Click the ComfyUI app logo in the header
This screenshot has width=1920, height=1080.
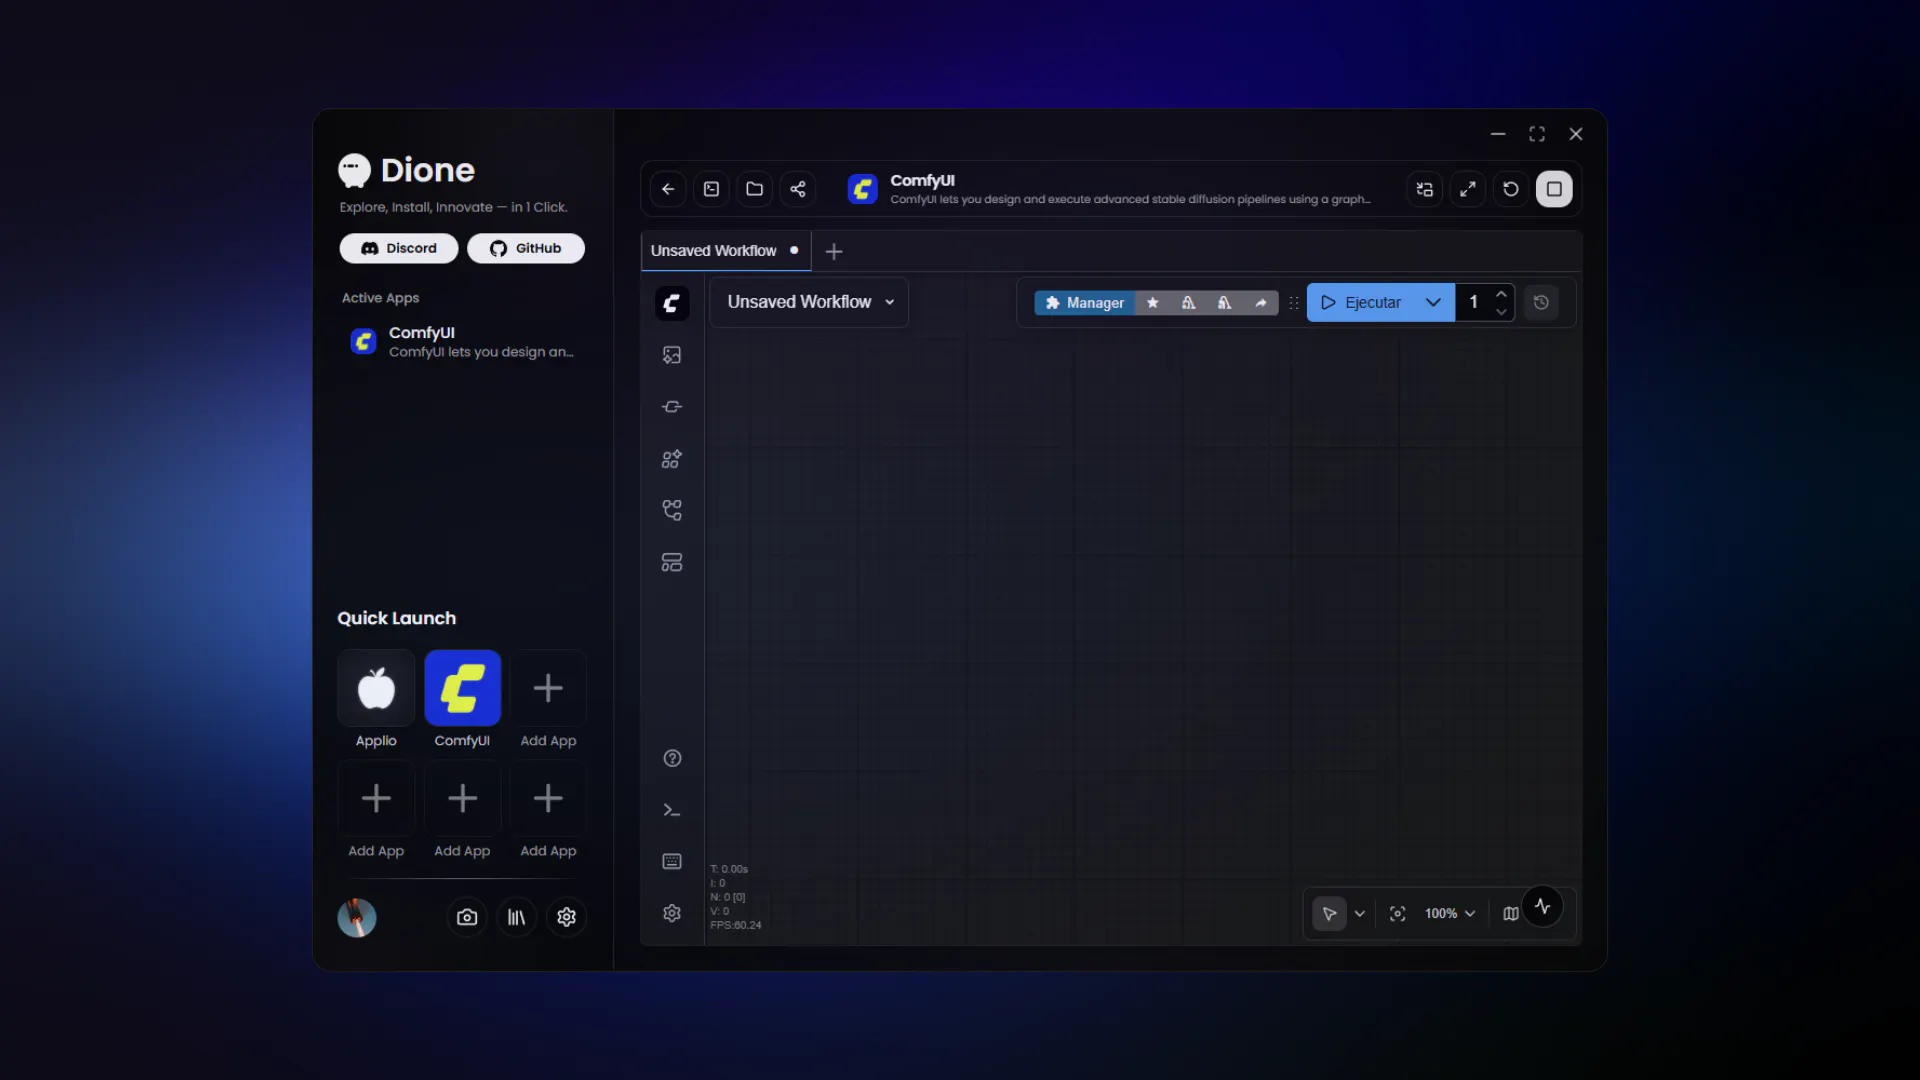coord(862,189)
